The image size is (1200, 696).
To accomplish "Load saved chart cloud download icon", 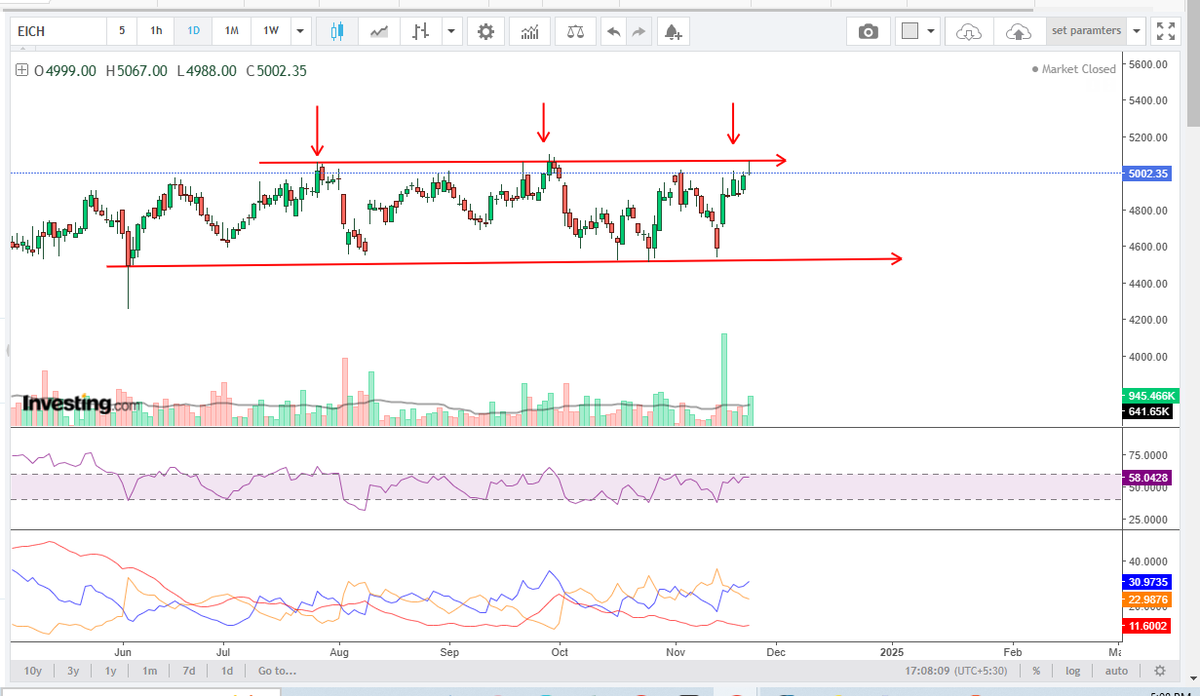I will [968, 31].
